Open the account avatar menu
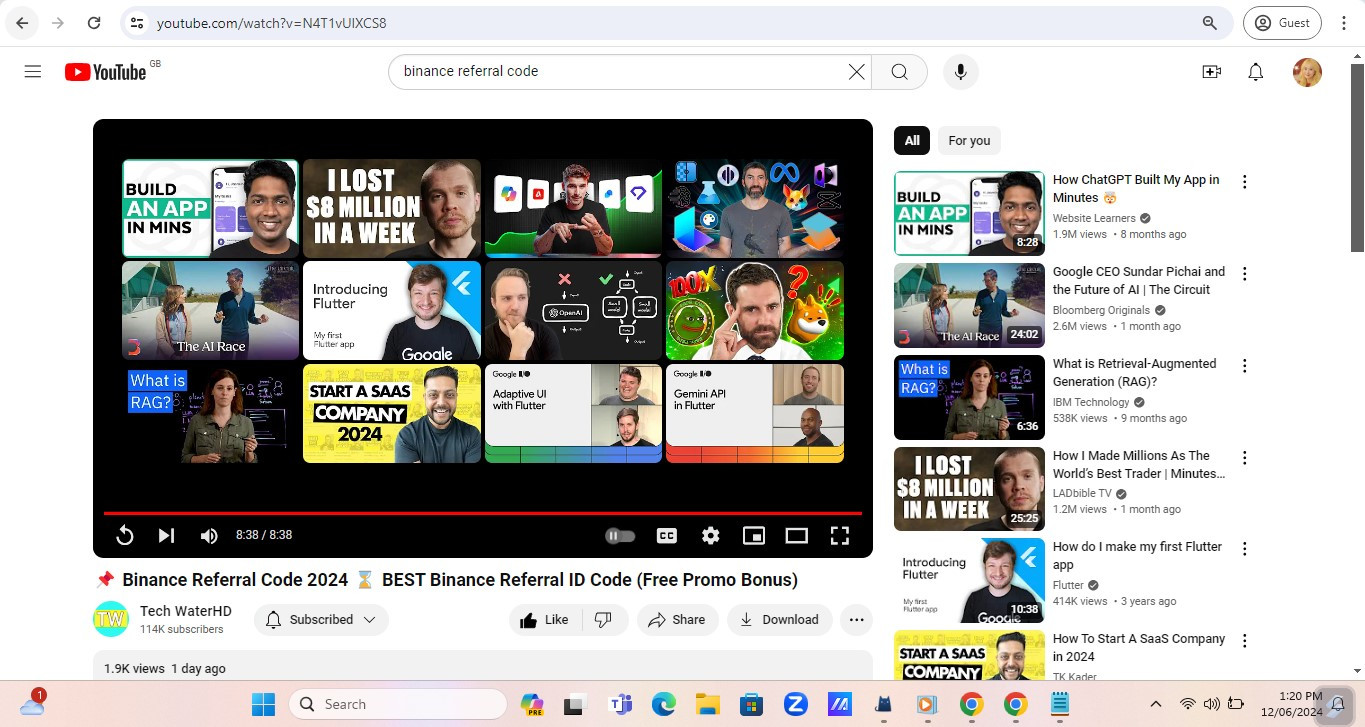The image size is (1365, 727). 1307,72
